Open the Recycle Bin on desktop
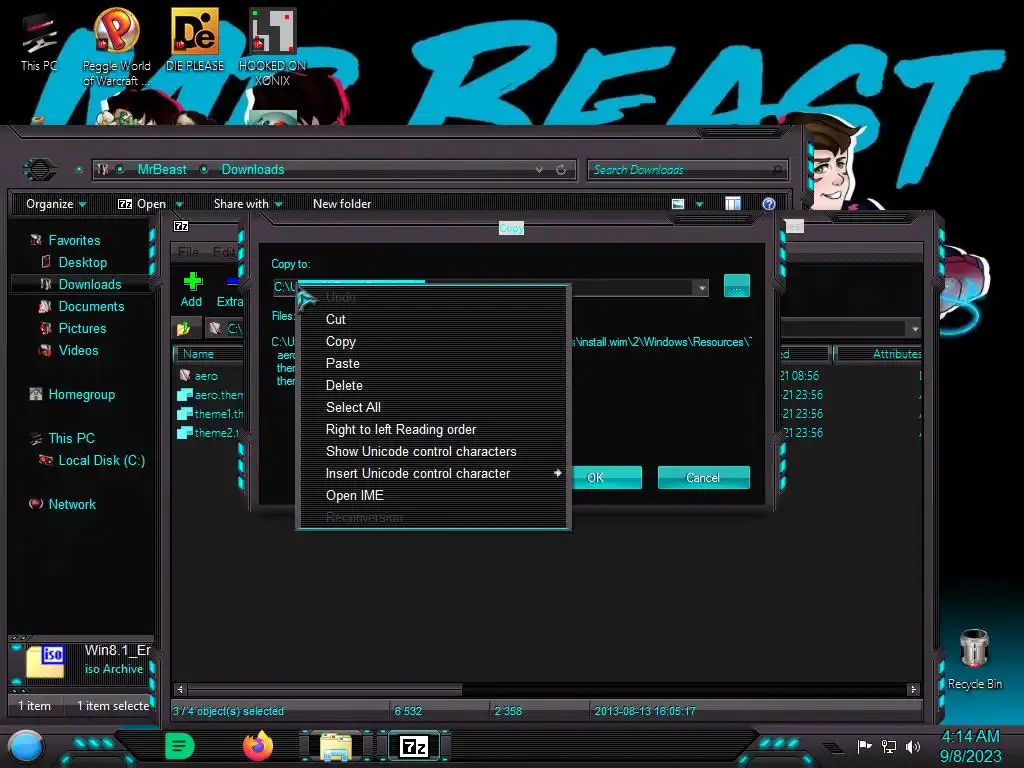This screenshot has height=768, width=1024. point(974,658)
